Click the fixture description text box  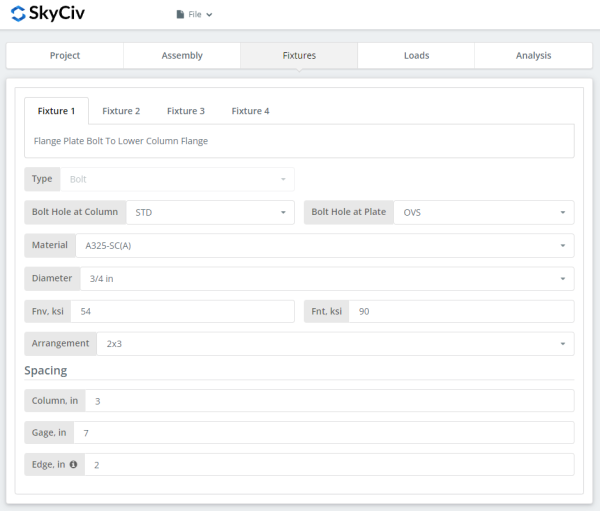[x=299, y=141]
